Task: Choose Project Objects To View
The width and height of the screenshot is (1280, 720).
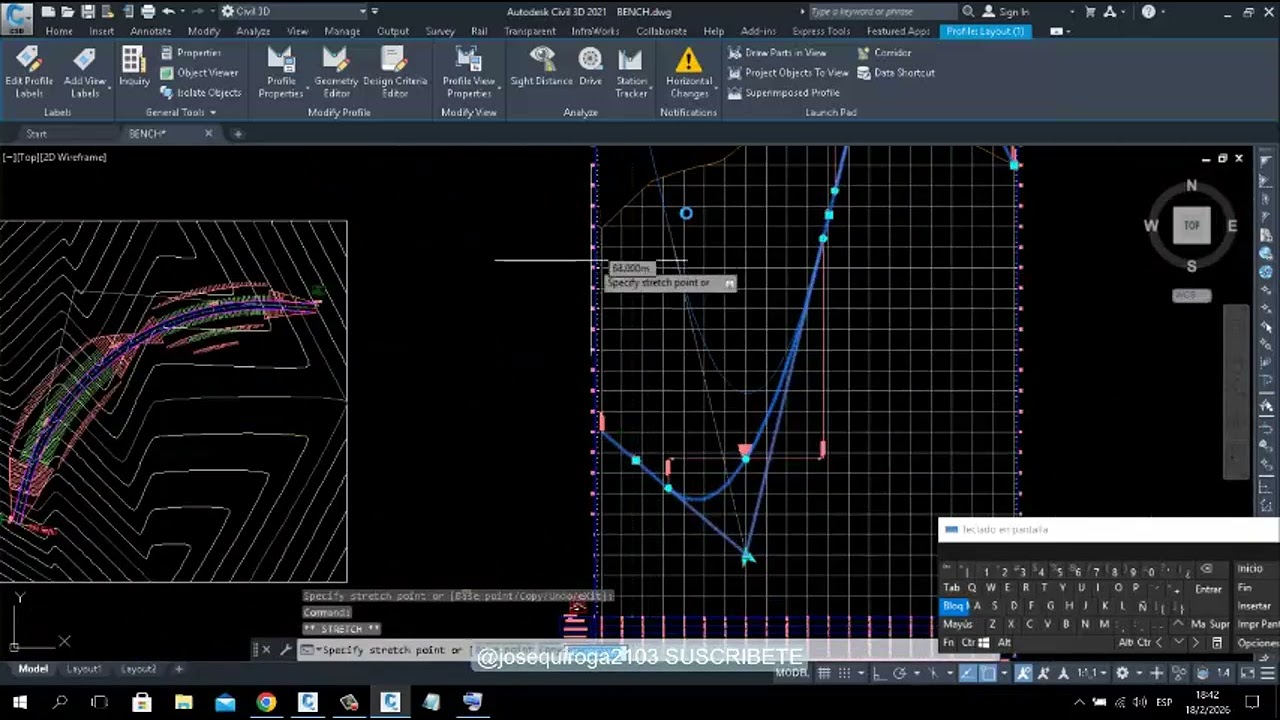Action: 788,73
